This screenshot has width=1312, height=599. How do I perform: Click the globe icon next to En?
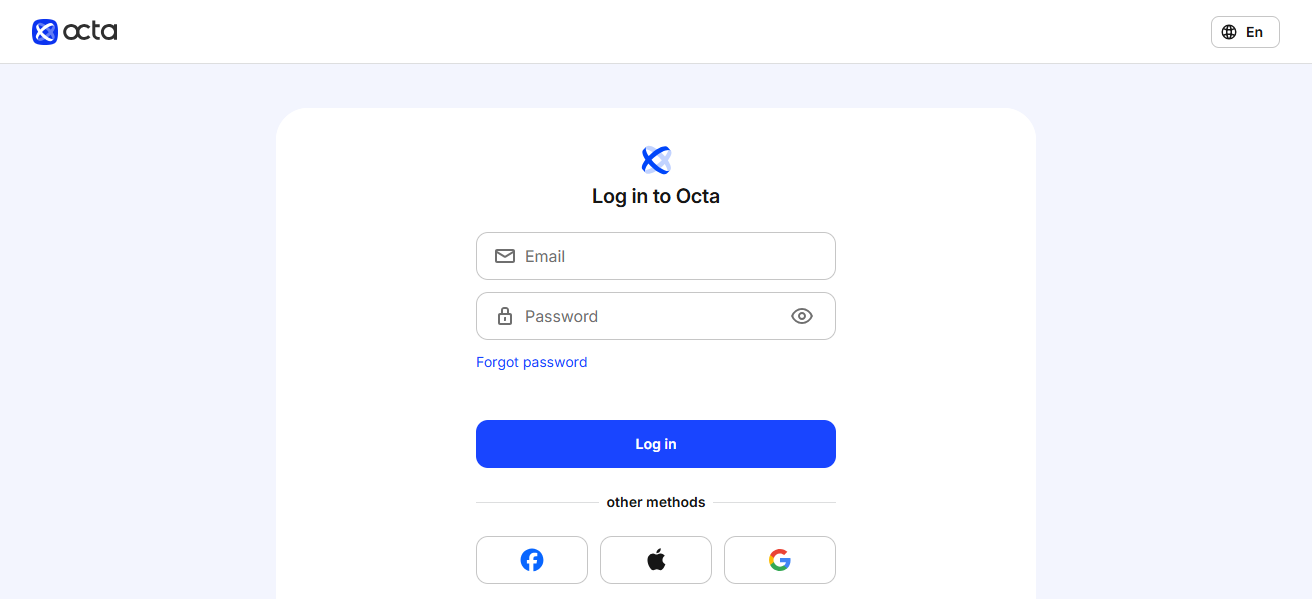(x=1230, y=31)
